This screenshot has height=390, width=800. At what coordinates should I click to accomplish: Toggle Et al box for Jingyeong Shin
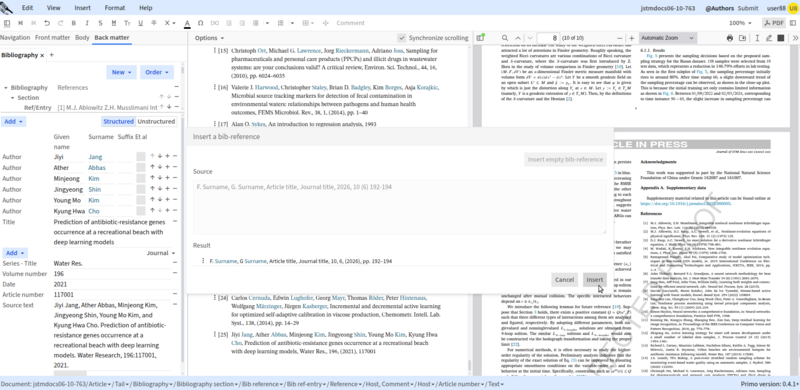(x=140, y=189)
